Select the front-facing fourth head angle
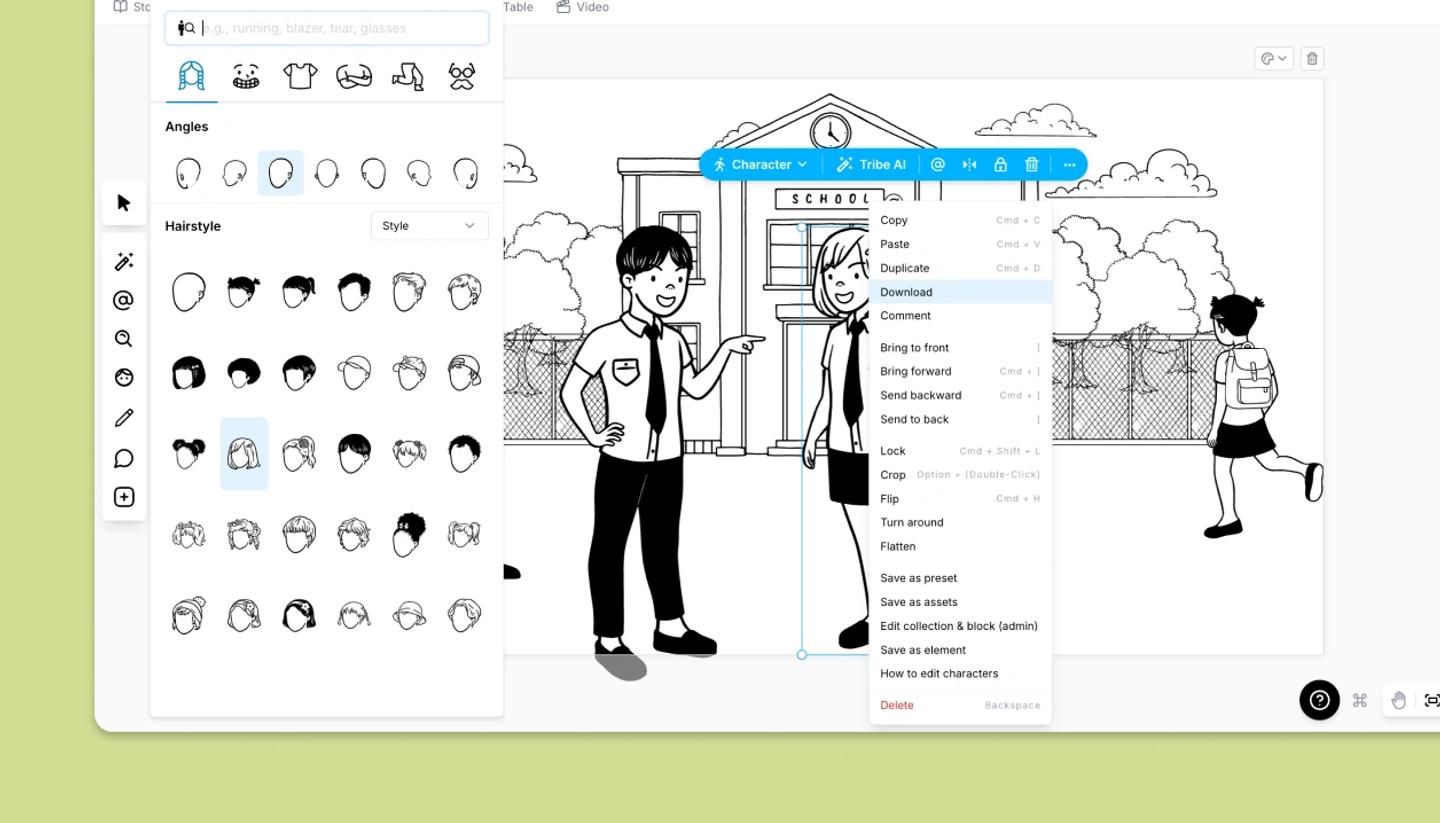Image resolution: width=1440 pixels, height=823 pixels. (326, 173)
